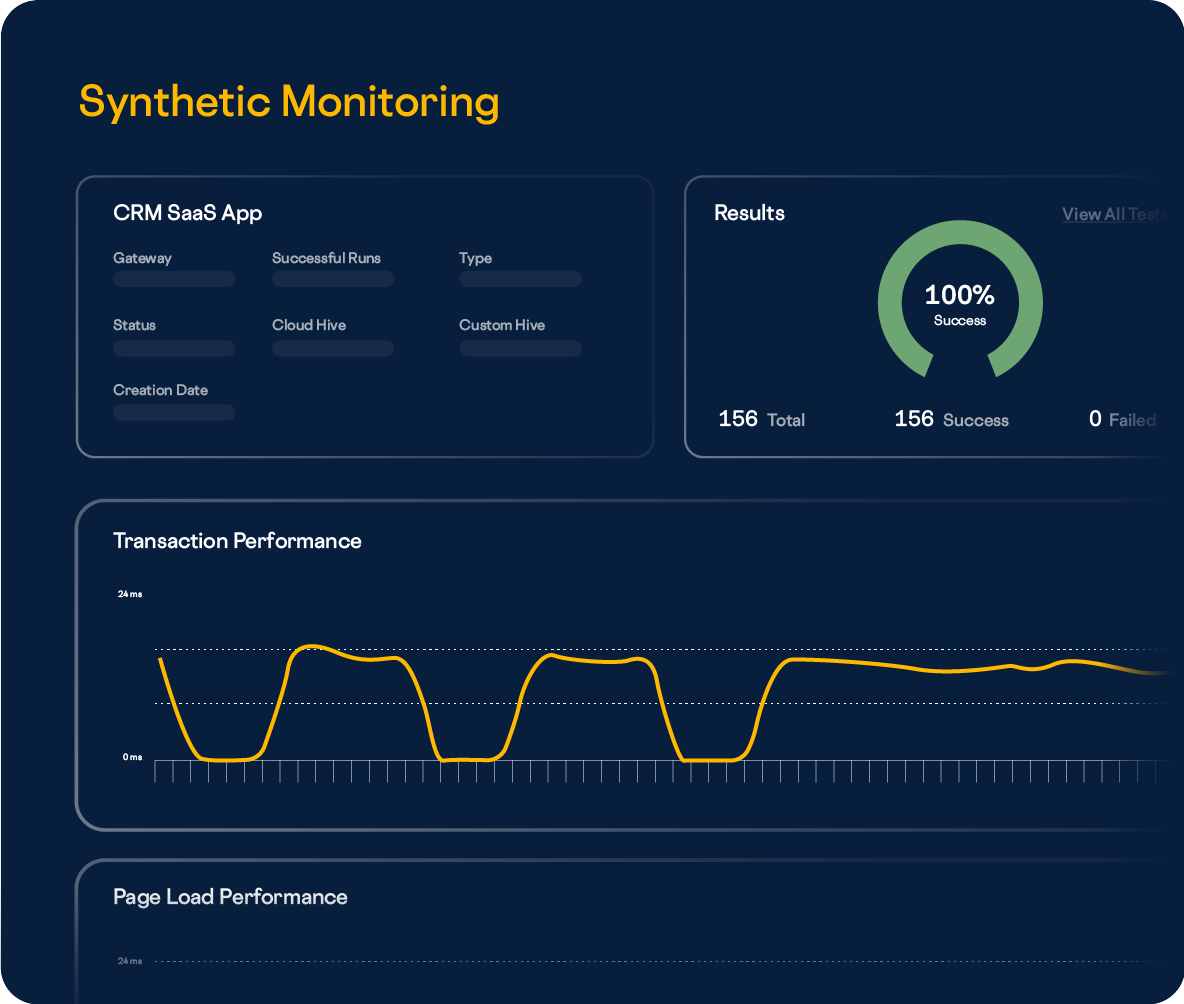The width and height of the screenshot is (1184, 1004).
Task: Select the 0 Failed count
Action: tap(1121, 420)
